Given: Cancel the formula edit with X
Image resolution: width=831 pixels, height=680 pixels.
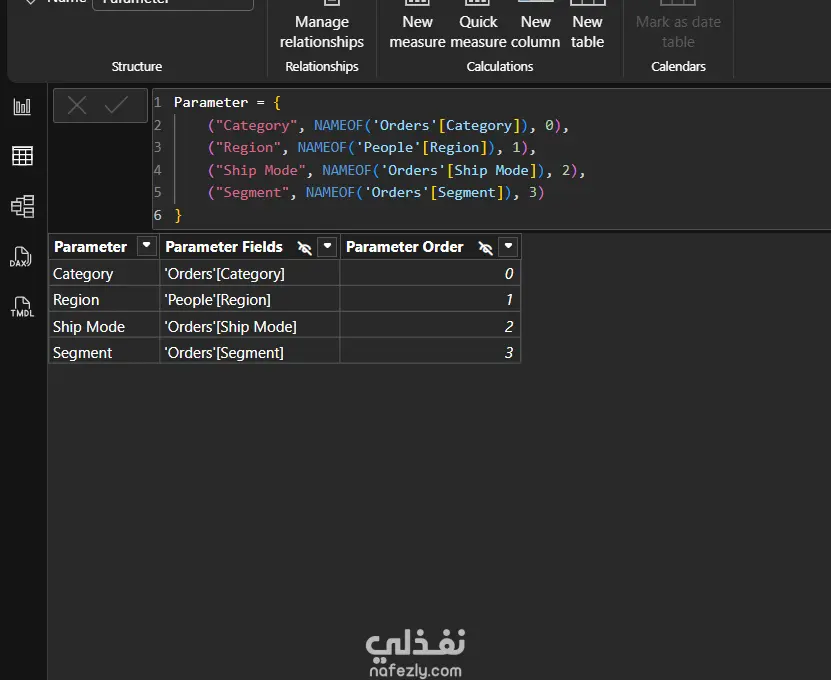Looking at the screenshot, I should [77, 105].
